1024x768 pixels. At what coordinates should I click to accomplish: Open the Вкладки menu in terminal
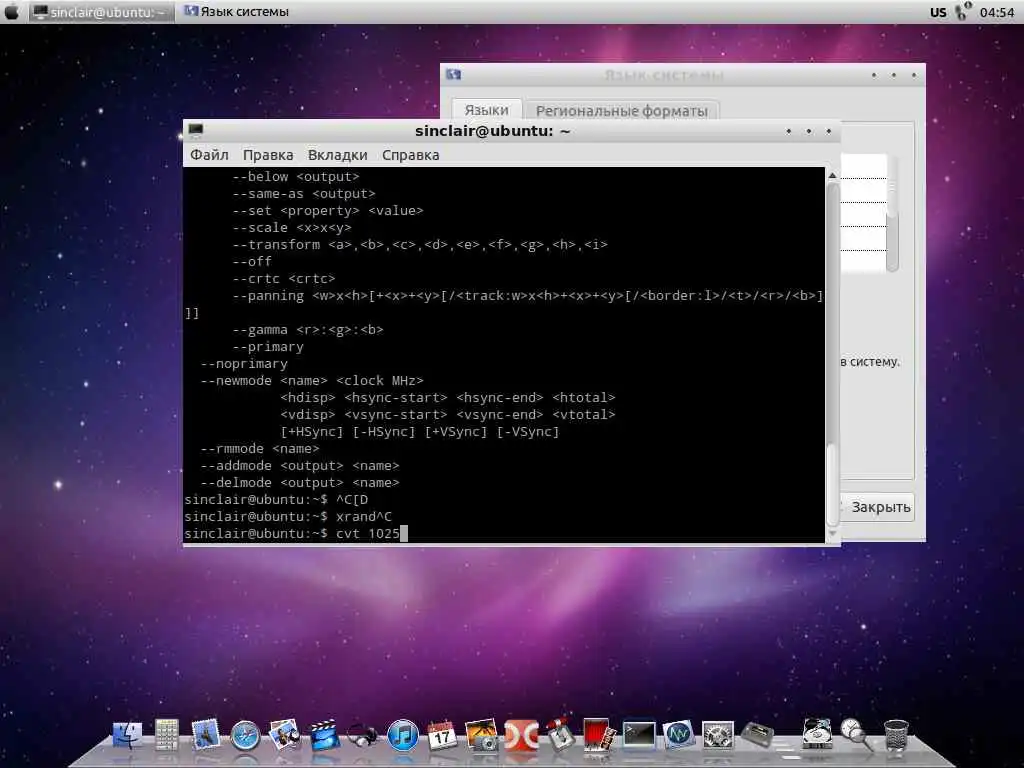click(338, 155)
